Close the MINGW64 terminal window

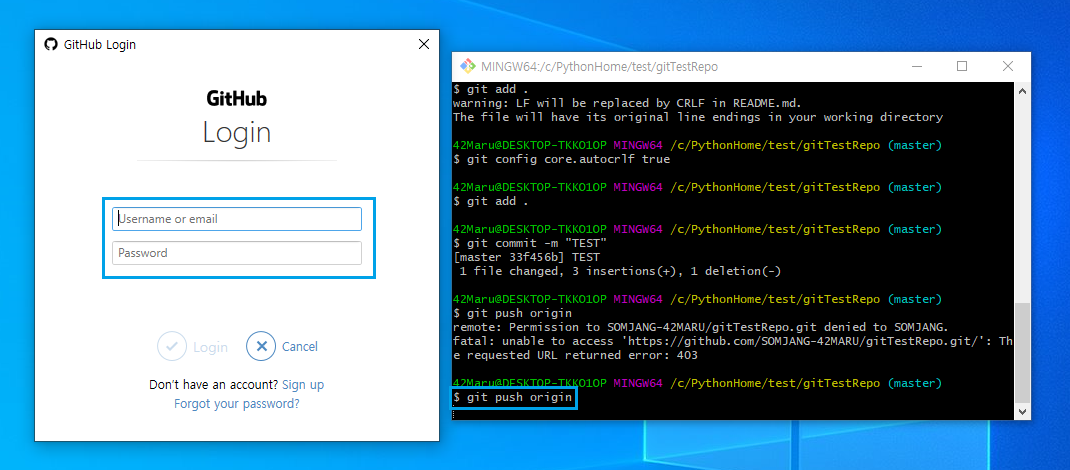1007,66
